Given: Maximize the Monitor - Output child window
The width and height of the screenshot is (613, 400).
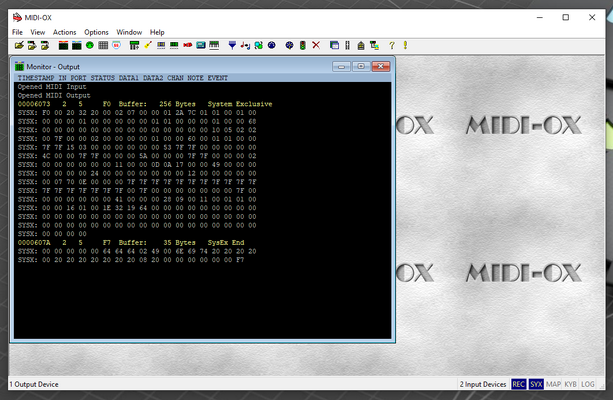Looking at the screenshot, I should 361,66.
